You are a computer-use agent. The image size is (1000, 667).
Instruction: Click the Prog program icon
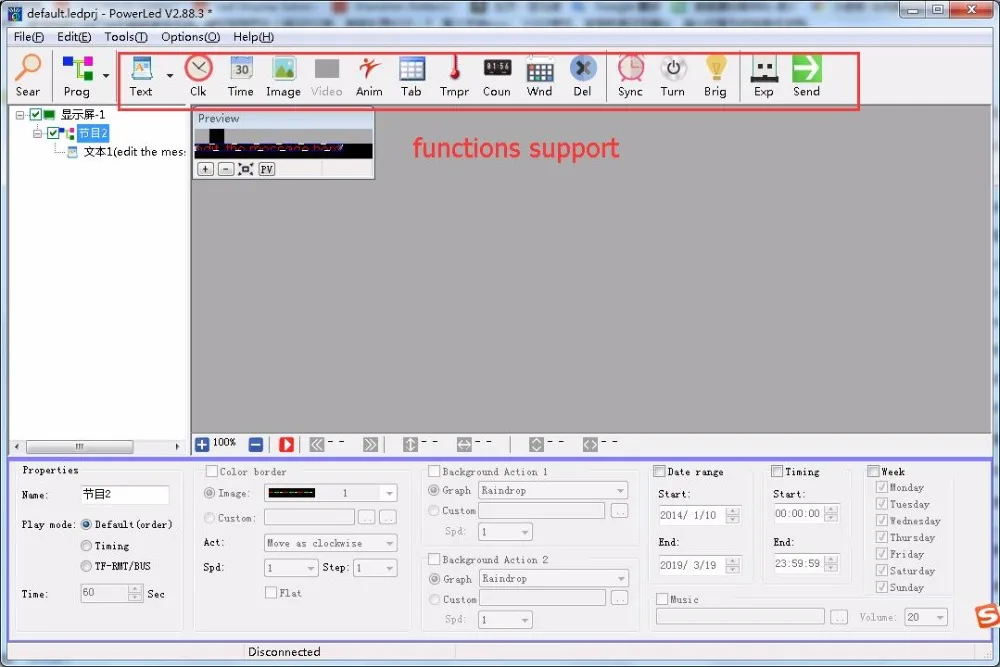pos(78,75)
